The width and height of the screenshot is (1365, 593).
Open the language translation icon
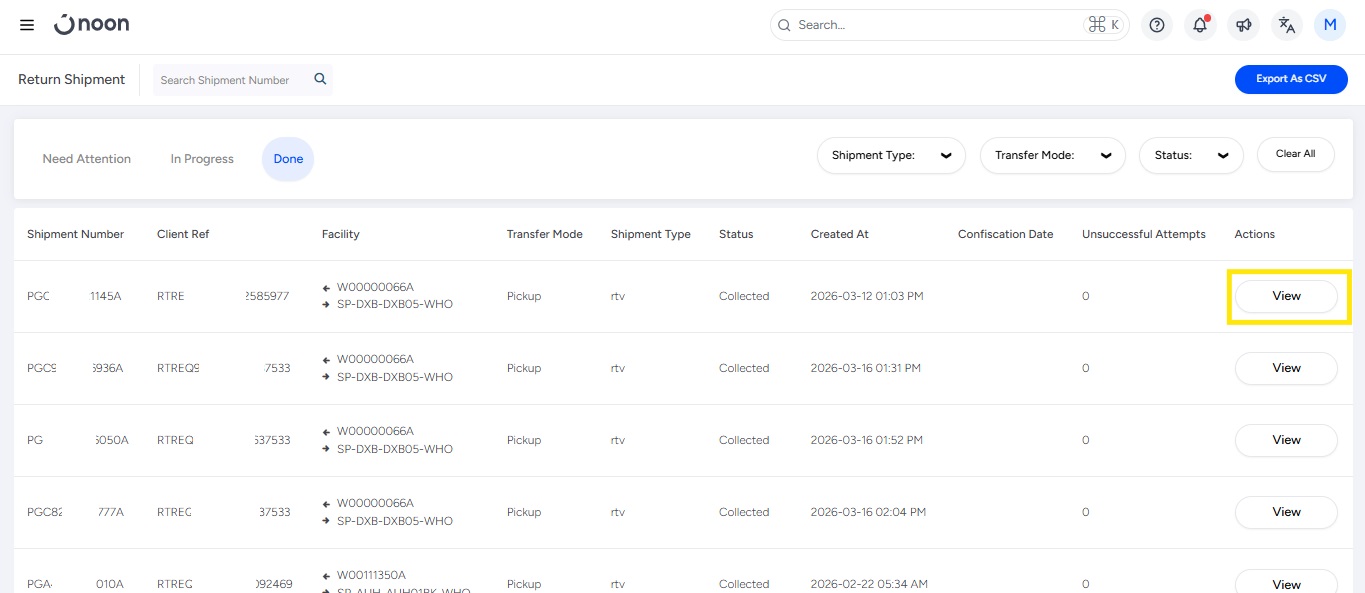(x=1287, y=25)
